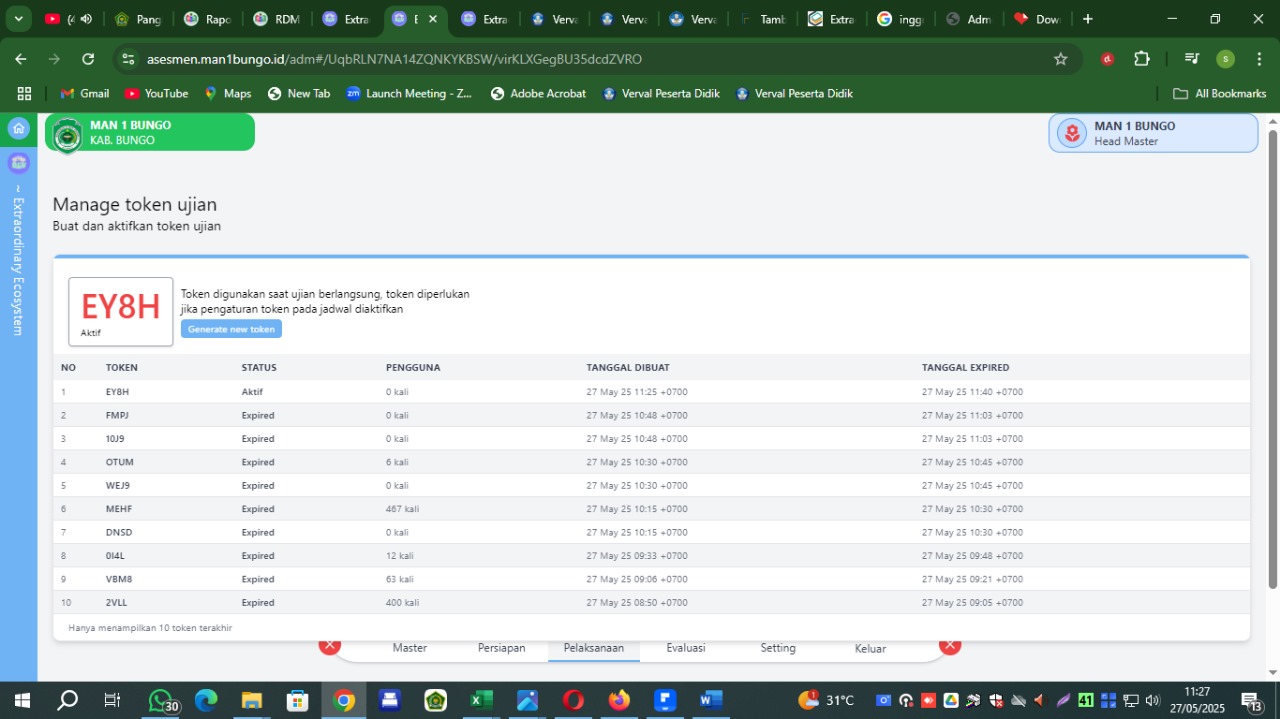Open the Head Master profile avatar
This screenshot has height=719, width=1280.
[x=1072, y=133]
